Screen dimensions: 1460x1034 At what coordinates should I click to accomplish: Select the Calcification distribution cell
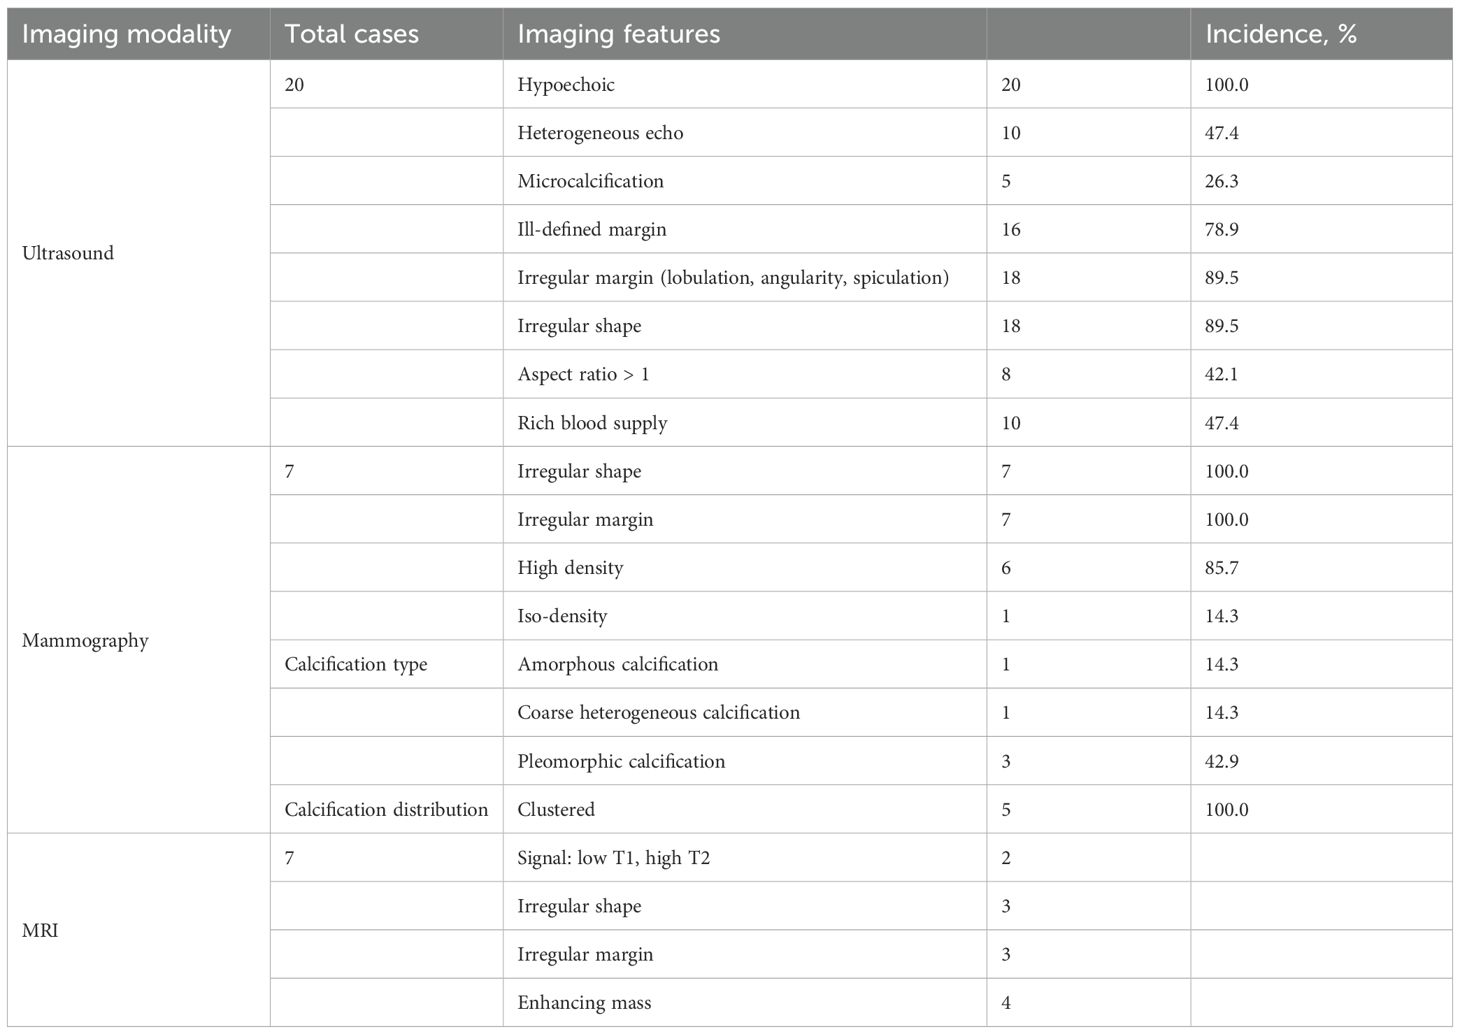coord(386,809)
